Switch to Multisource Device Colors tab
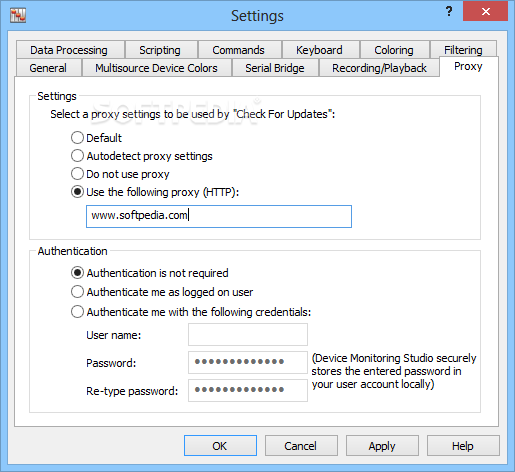 coord(156,68)
